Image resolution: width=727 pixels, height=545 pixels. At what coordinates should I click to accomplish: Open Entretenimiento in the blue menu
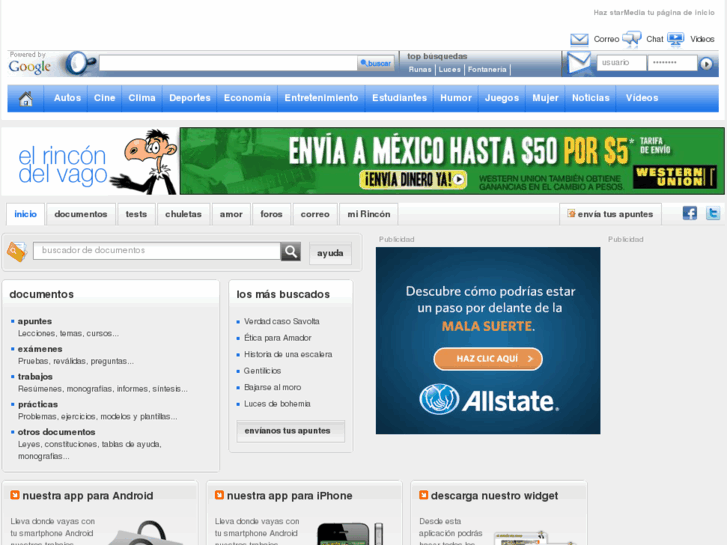(321, 98)
